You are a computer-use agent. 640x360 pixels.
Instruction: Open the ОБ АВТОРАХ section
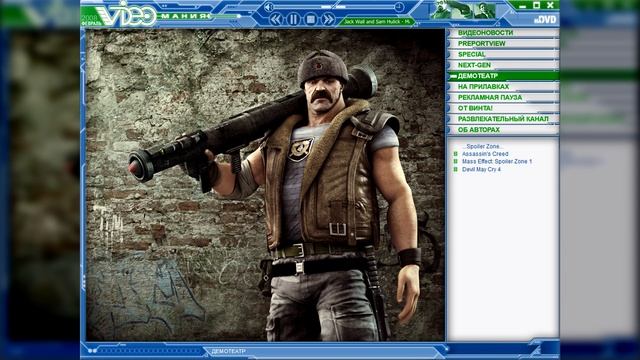[503, 129]
